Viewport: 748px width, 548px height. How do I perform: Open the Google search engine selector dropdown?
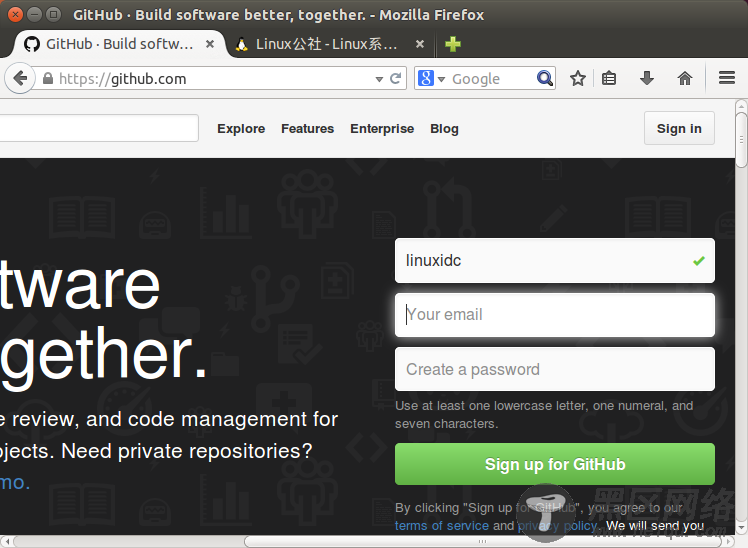(x=441, y=79)
